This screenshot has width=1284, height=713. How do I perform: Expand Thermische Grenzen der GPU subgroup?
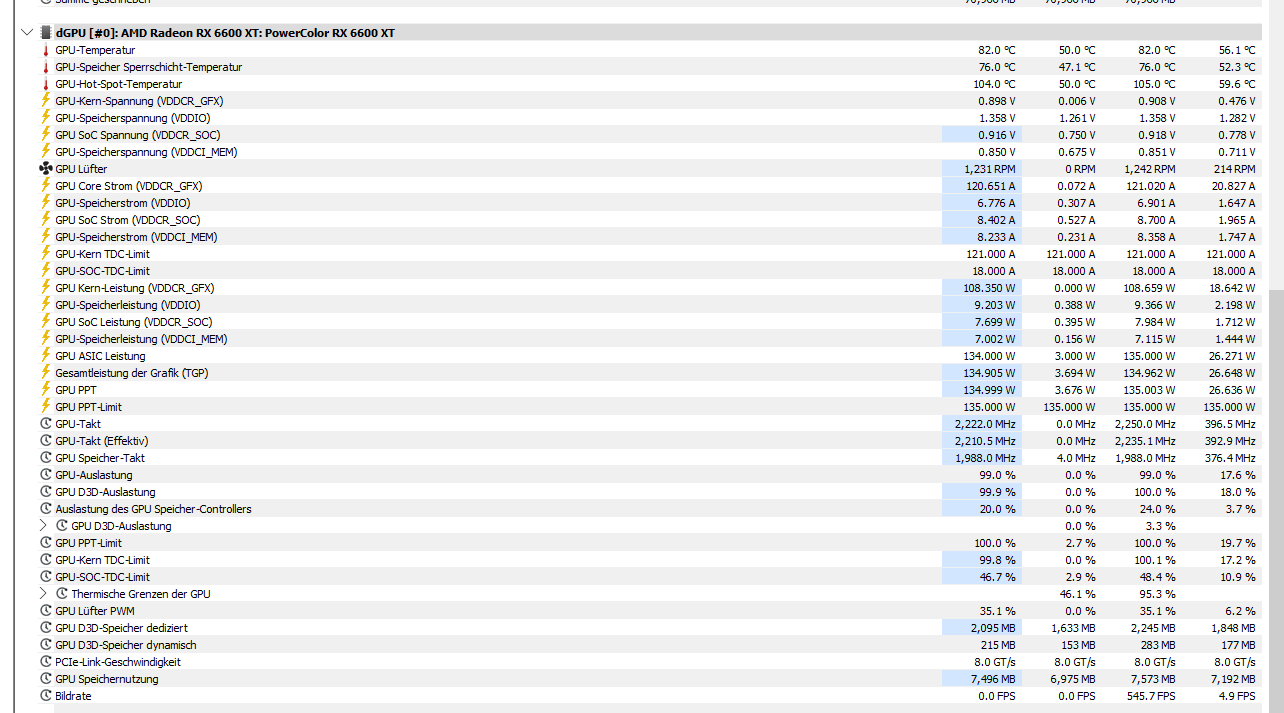click(x=43, y=593)
